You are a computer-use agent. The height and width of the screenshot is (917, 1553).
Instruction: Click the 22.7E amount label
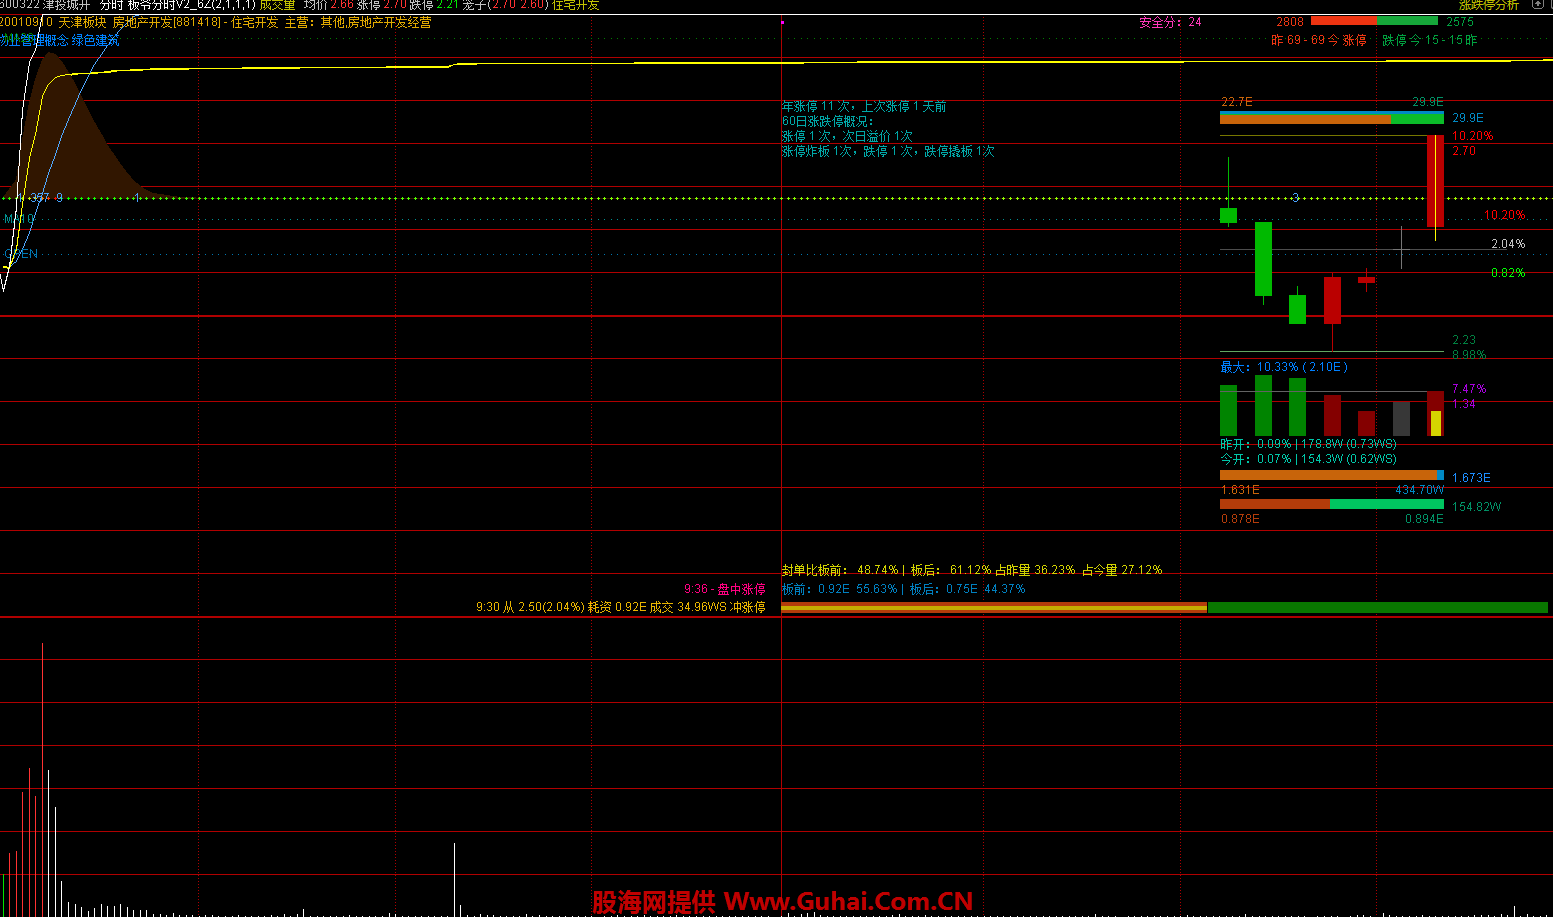pyautogui.click(x=1237, y=102)
